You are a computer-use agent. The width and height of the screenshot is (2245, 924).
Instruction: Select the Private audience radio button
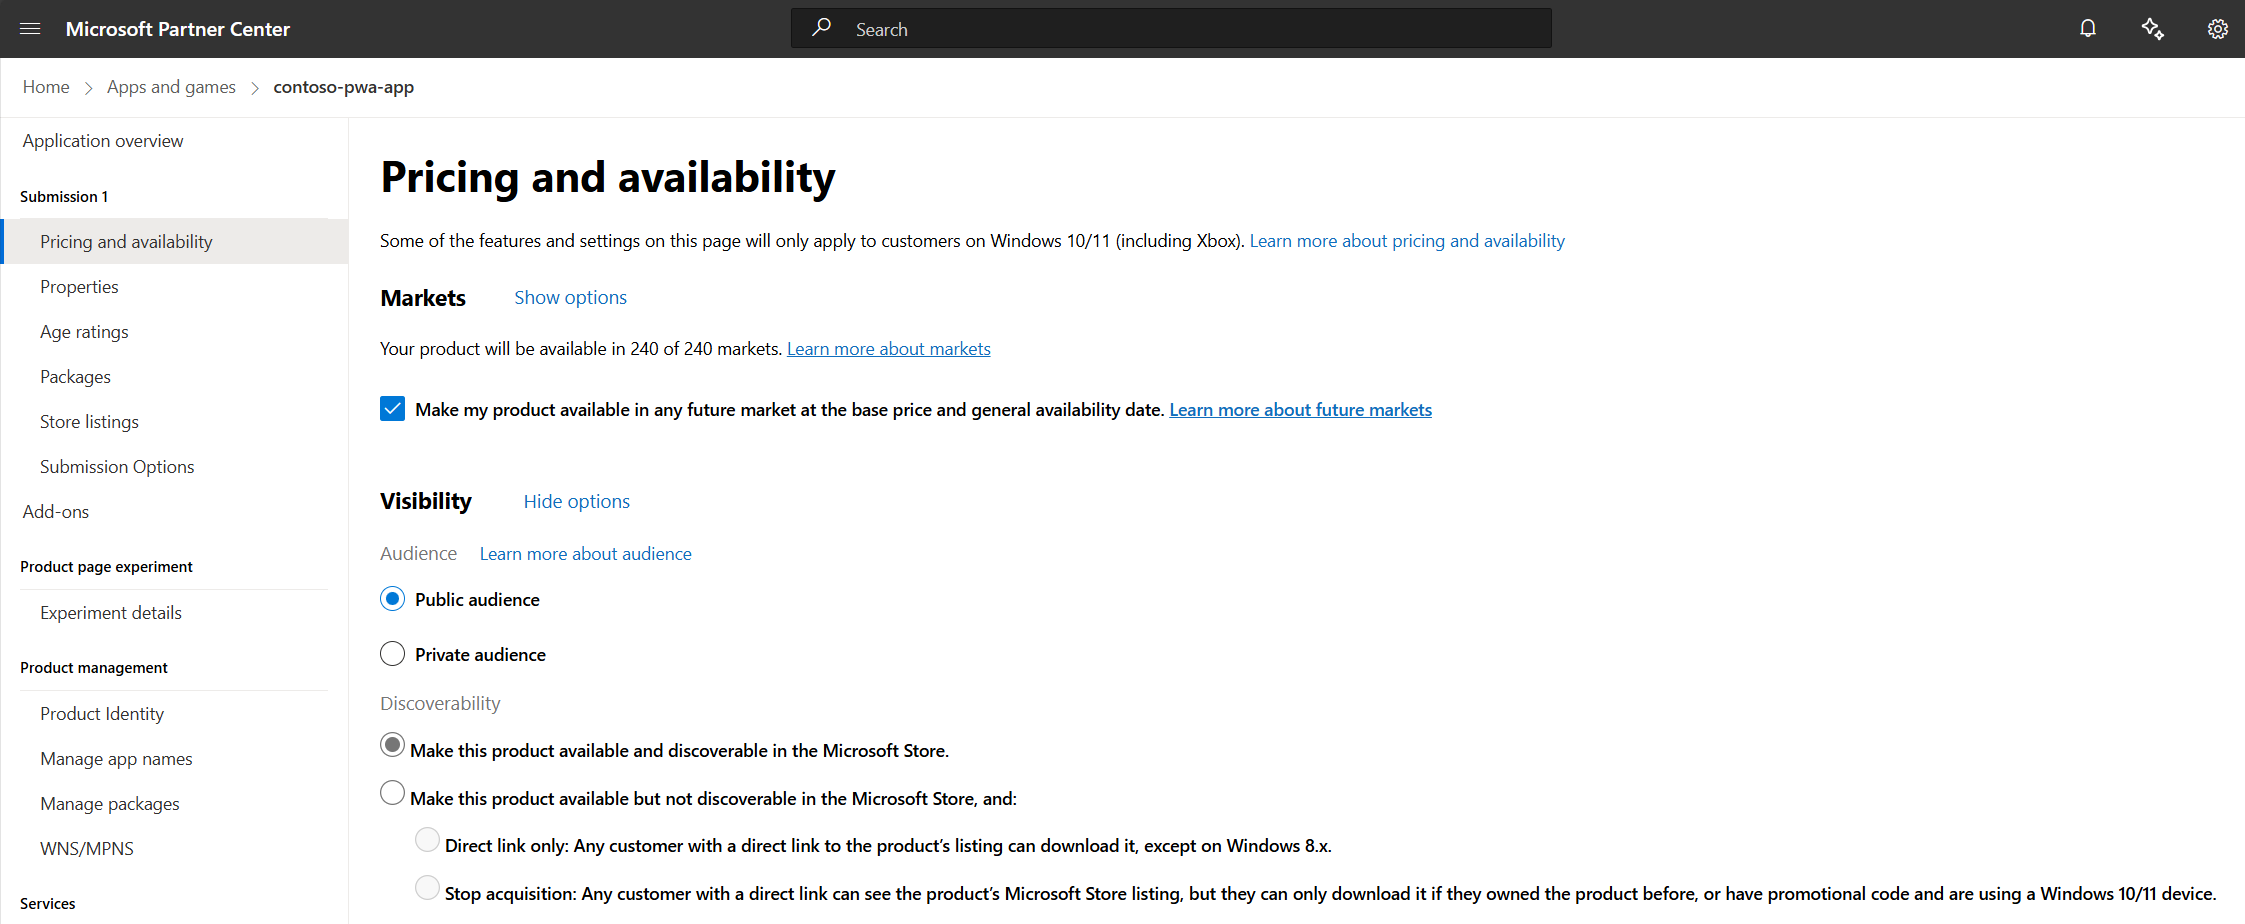(392, 654)
